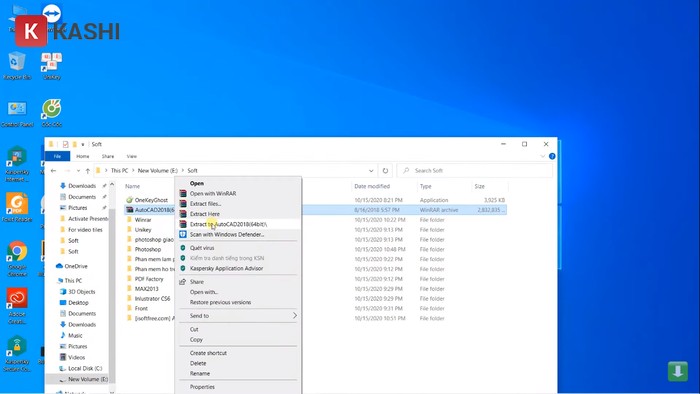Image resolution: width=700 pixels, height=394 pixels.
Task: Open the Control Panel desktop icon
Action: tap(17, 113)
